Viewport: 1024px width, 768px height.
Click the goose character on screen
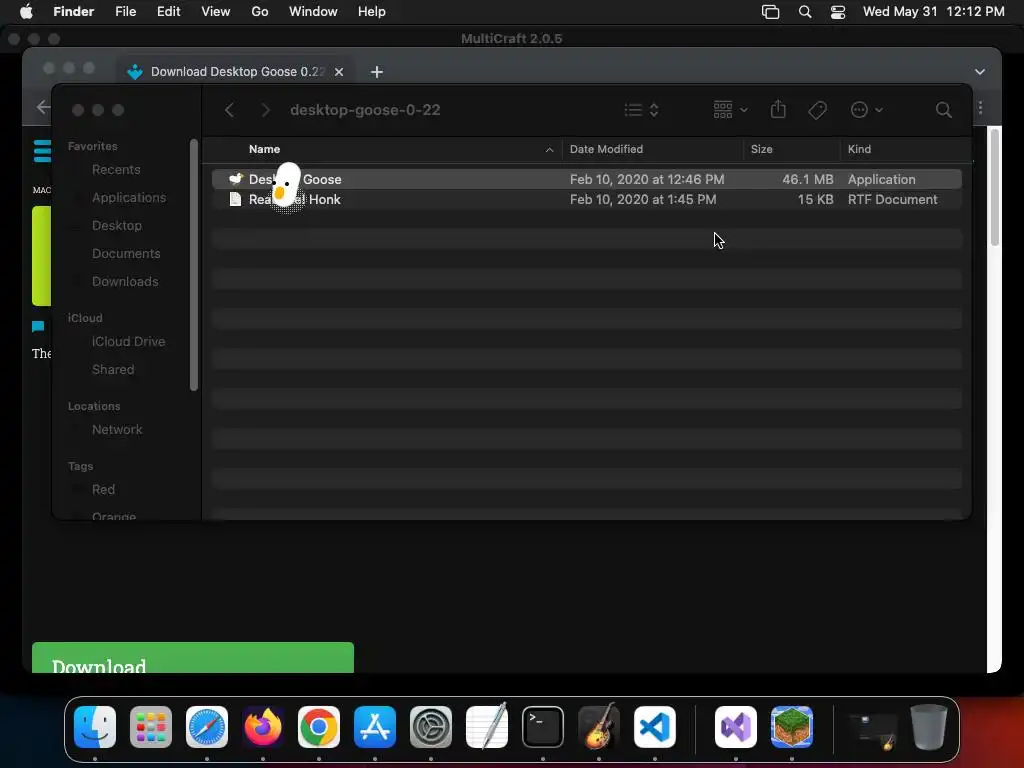pos(285,187)
